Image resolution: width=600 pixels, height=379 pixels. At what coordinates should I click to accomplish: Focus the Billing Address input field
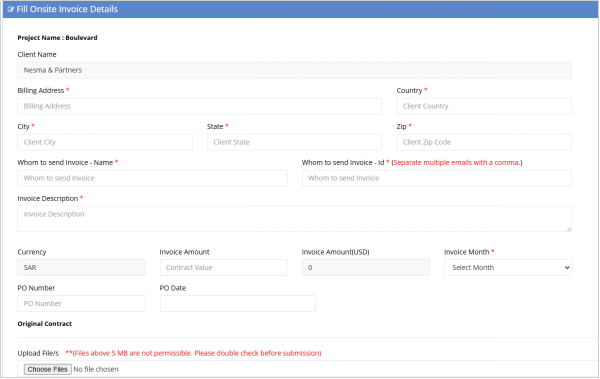[x=199, y=106]
